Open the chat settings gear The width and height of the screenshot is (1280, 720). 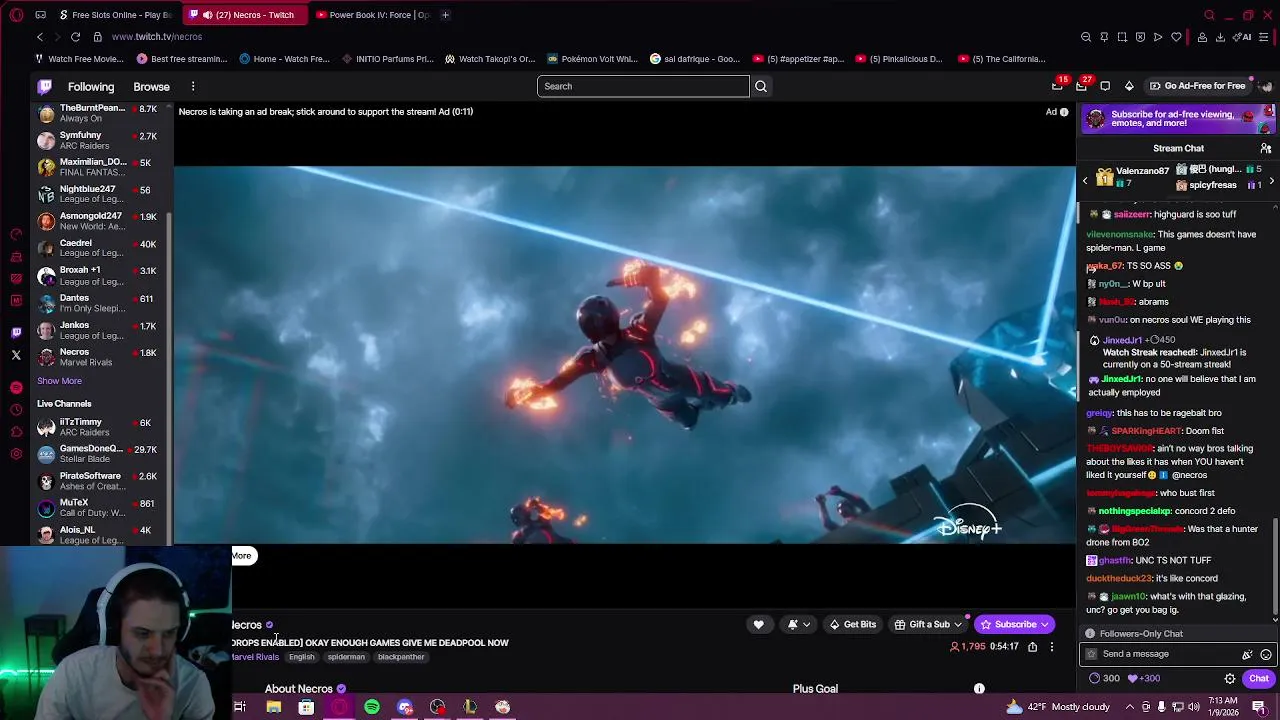coord(1230,679)
